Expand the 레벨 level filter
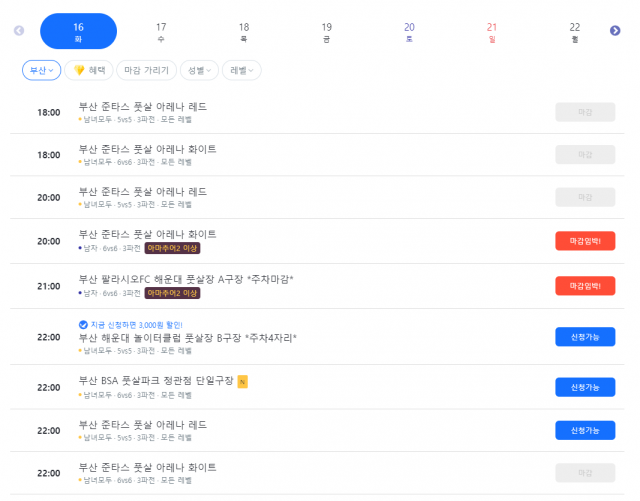 pyautogui.click(x=244, y=70)
